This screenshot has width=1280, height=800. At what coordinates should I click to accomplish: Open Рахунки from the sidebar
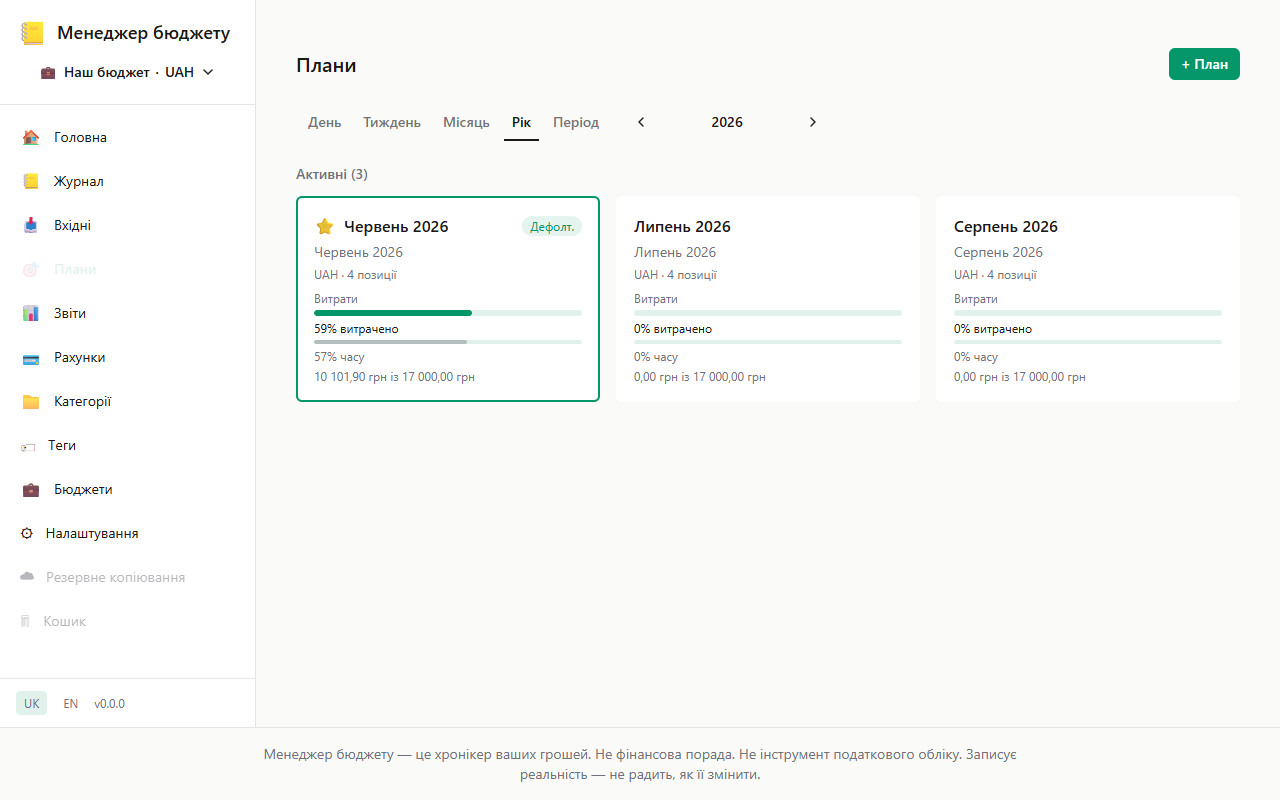coord(128,357)
